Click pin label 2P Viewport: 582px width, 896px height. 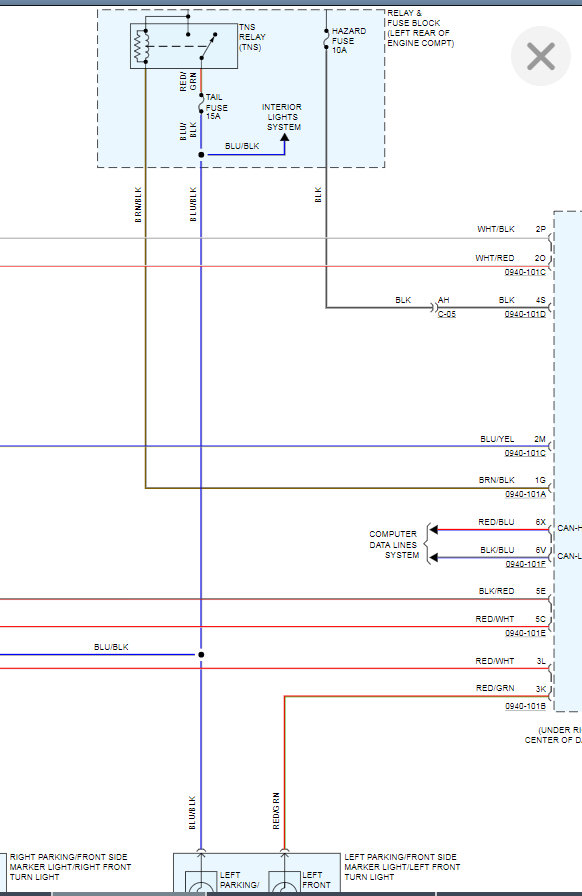540,229
